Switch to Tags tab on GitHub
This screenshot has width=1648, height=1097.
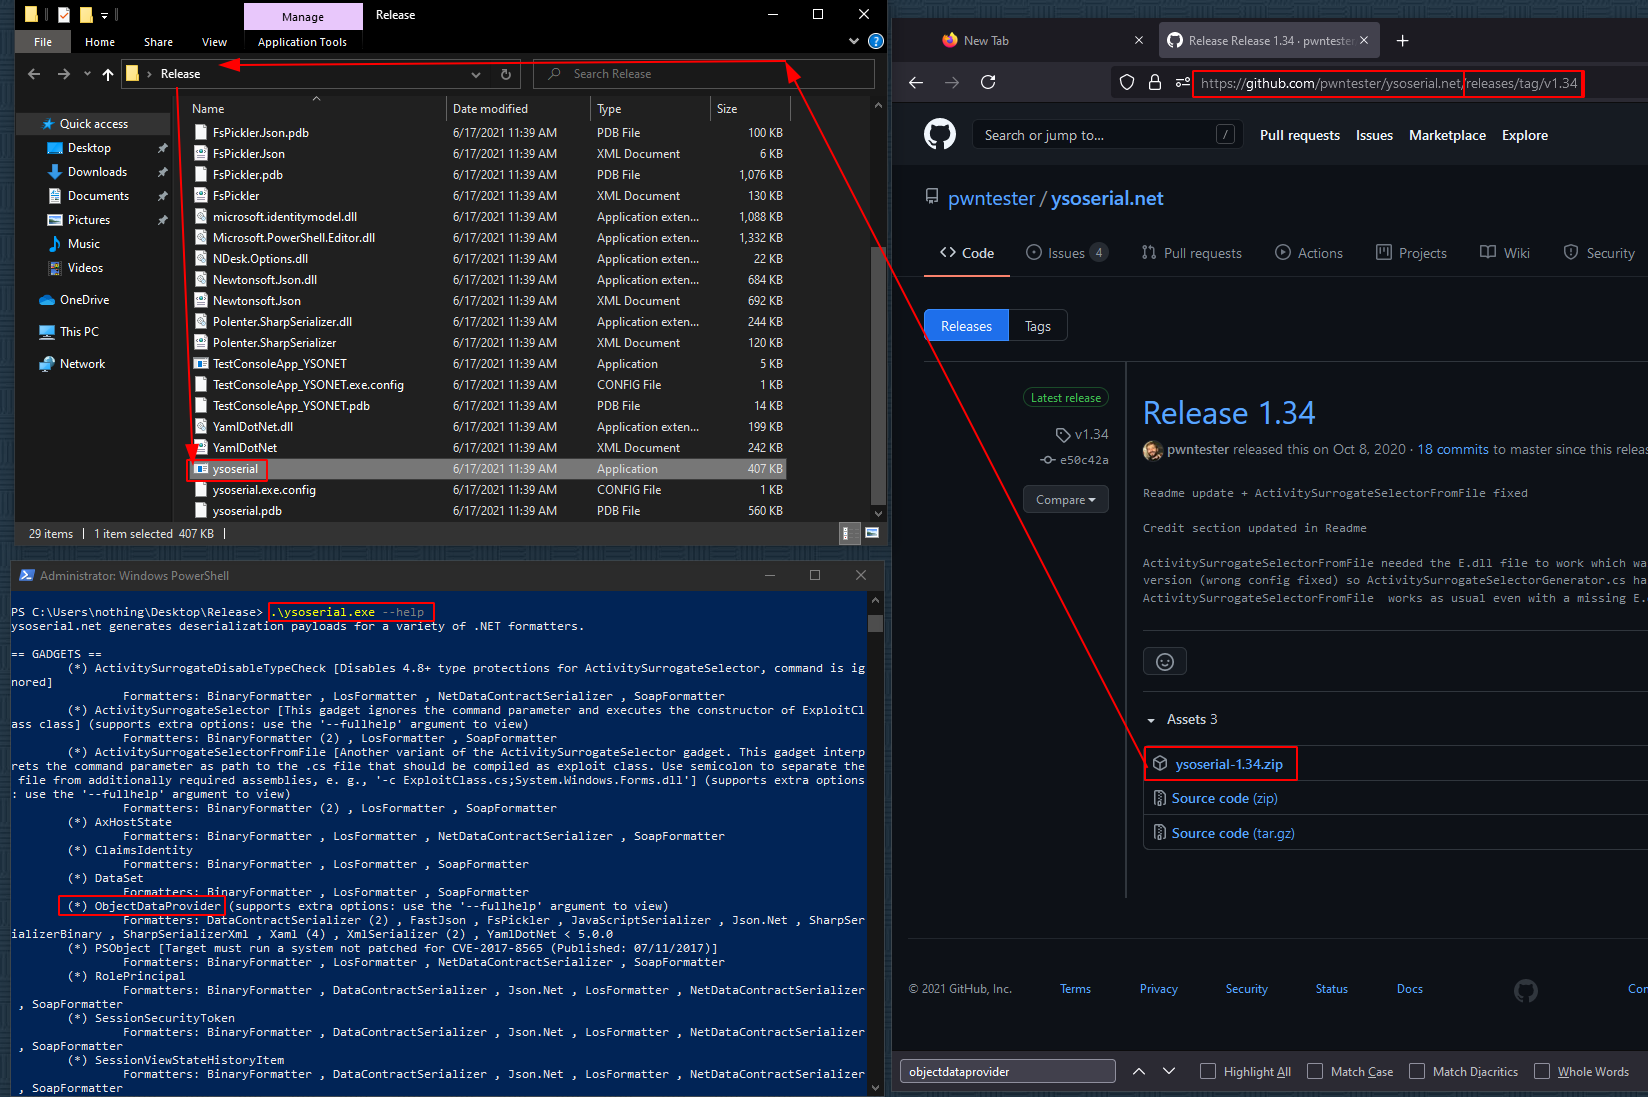pos(1038,326)
